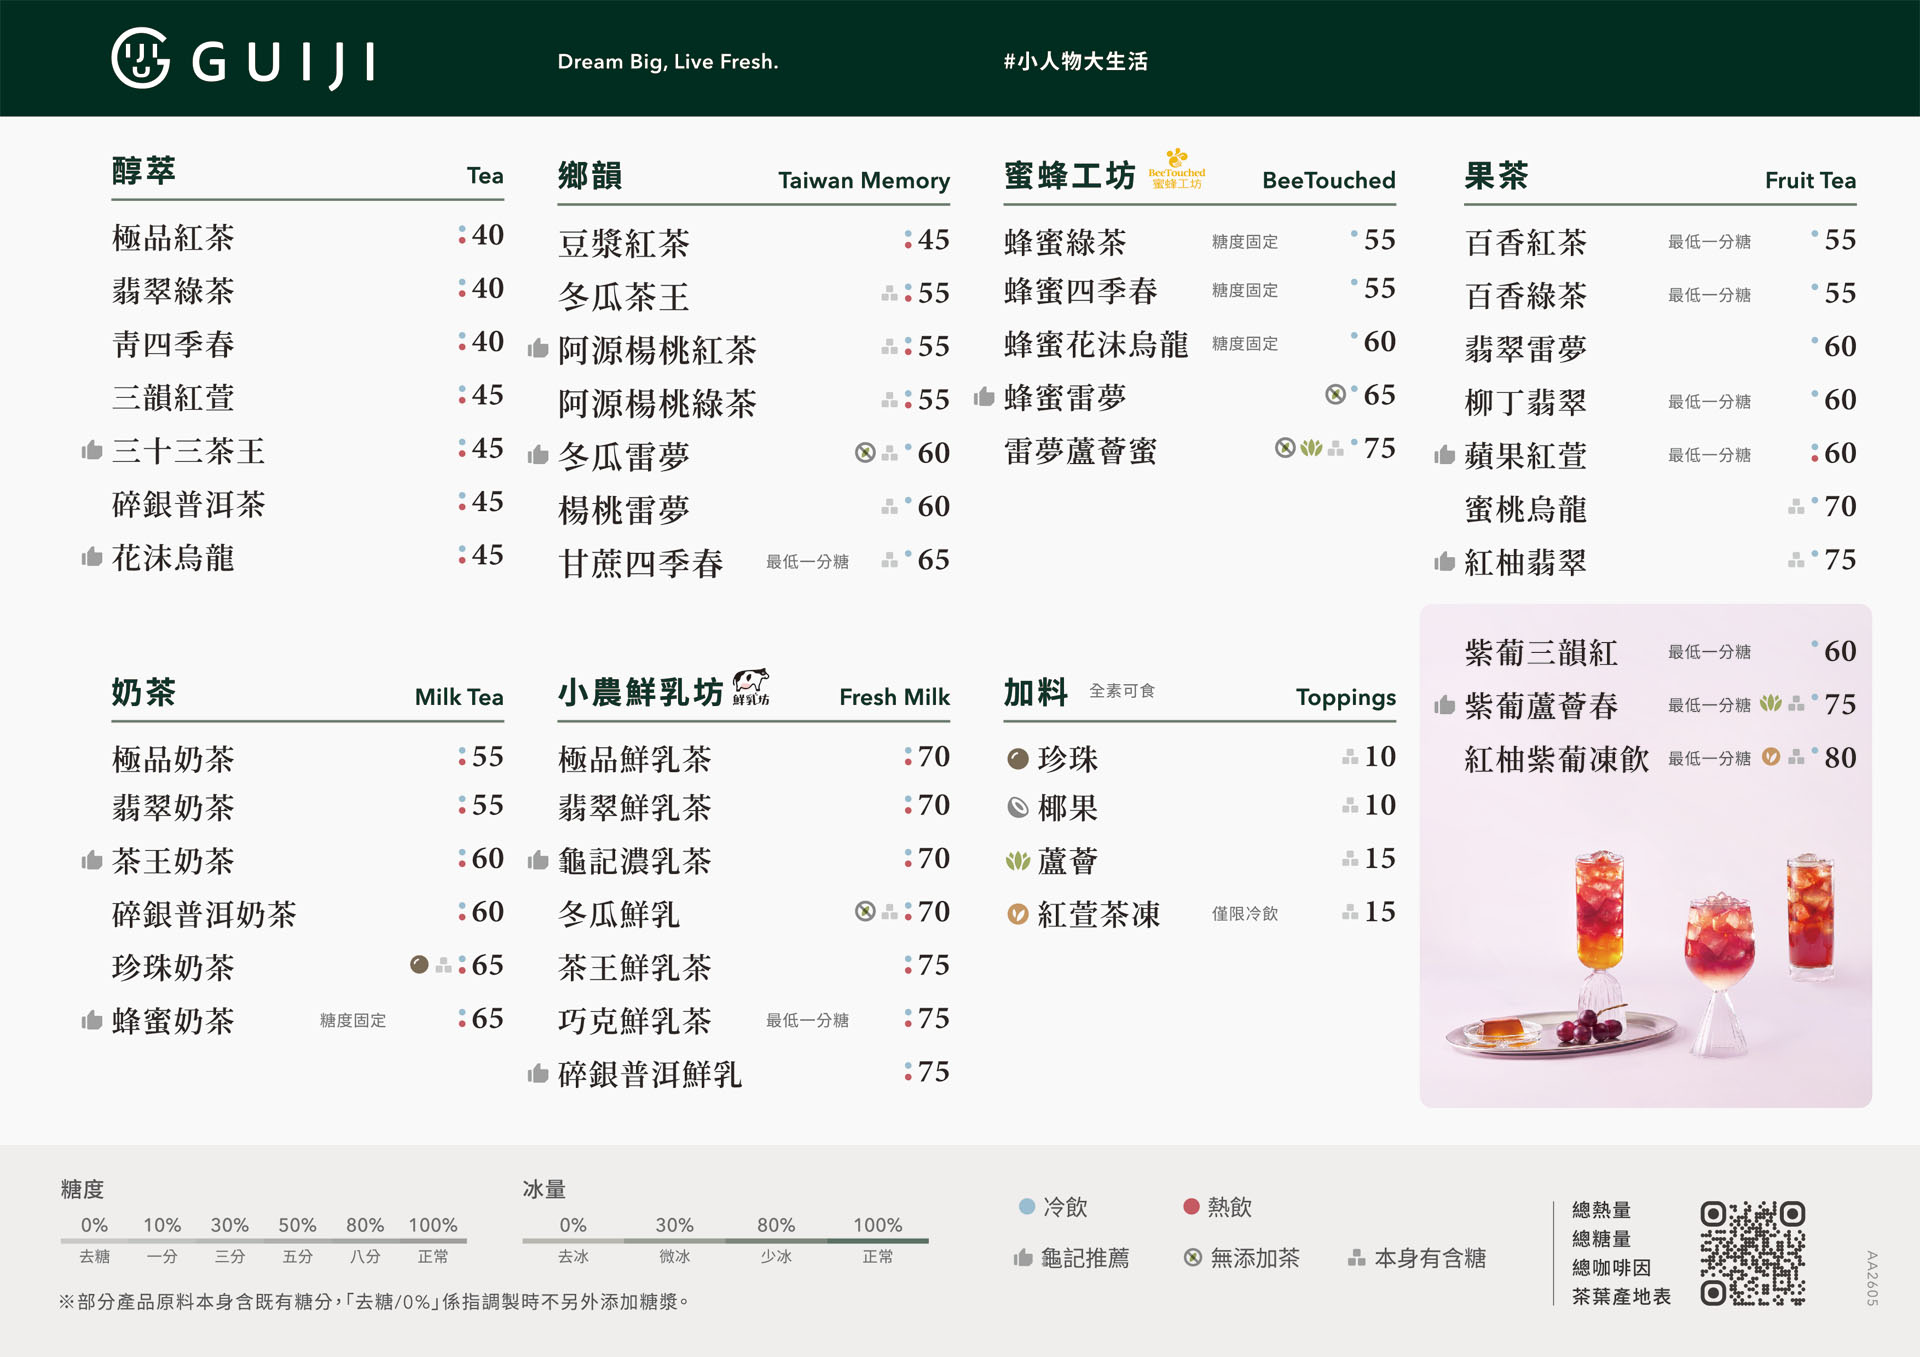
Task: Click the 甘蔗四季春 menu item
Action: [641, 563]
